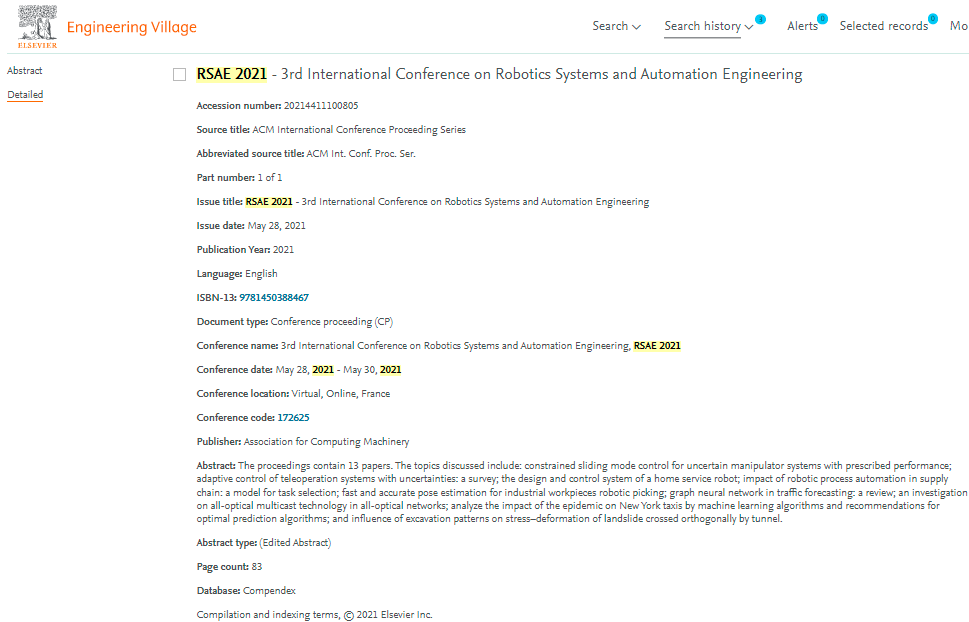Click the Alerts notification badge
The width and height of the screenshot is (969, 622).
[x=822, y=19]
